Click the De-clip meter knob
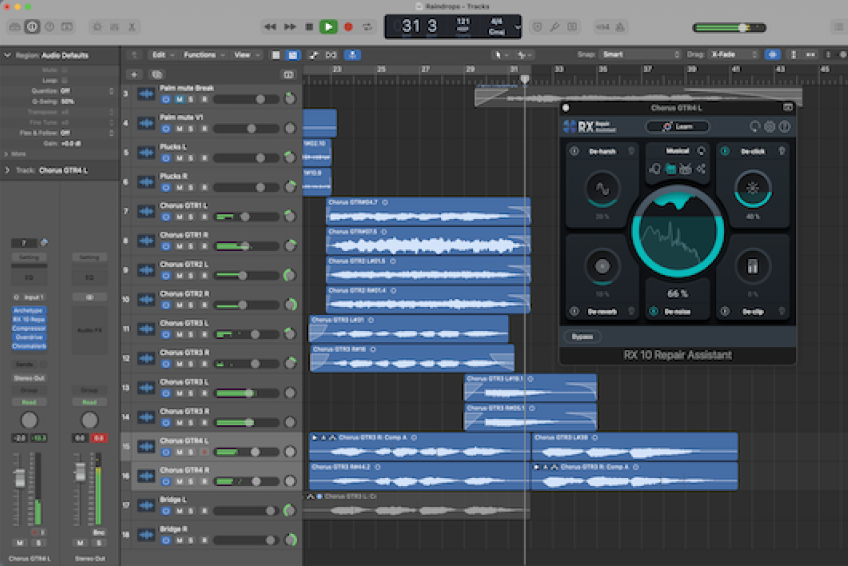This screenshot has width=848, height=566. (x=752, y=267)
